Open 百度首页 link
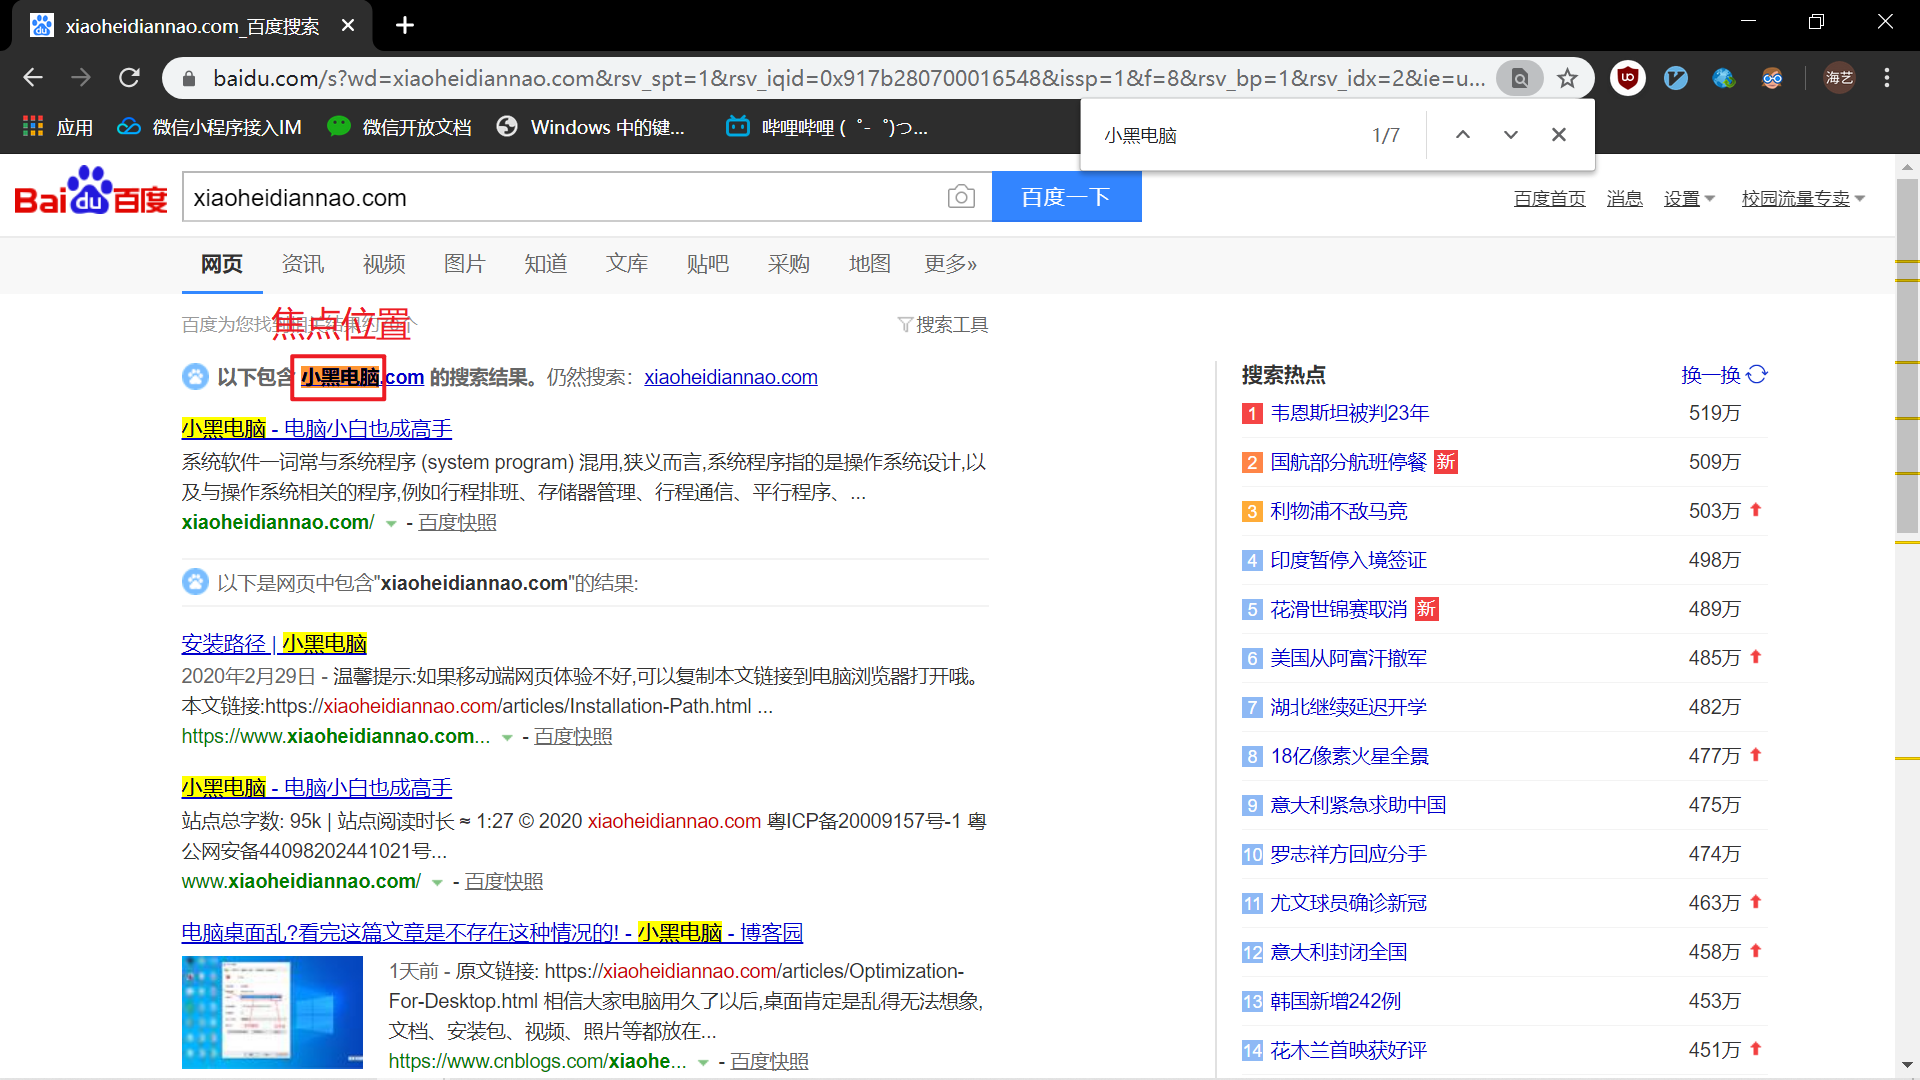Viewport: 1920px width, 1080px height. click(x=1549, y=199)
